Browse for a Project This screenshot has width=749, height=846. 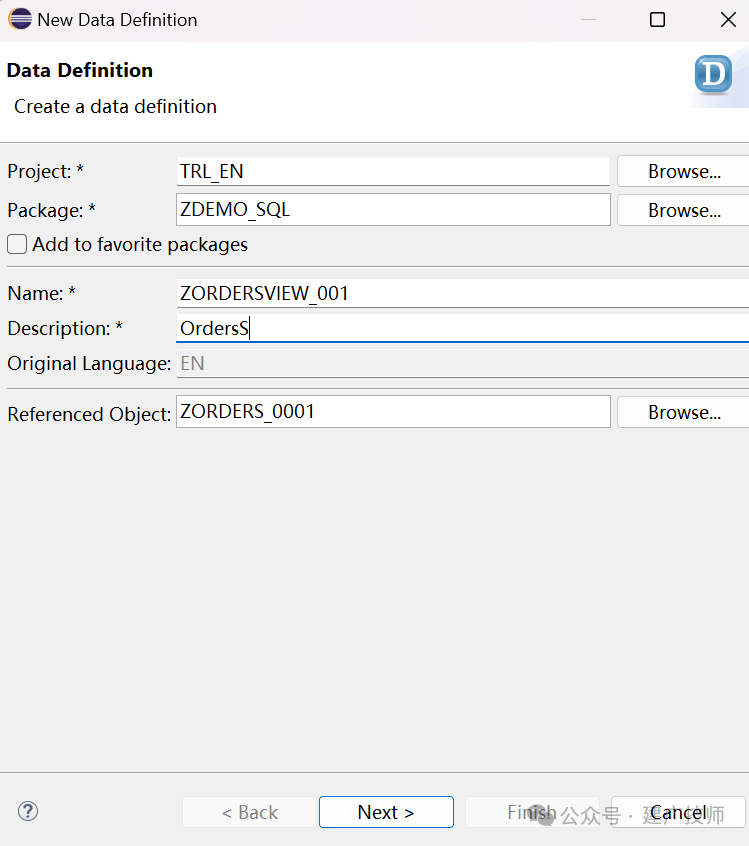click(684, 172)
